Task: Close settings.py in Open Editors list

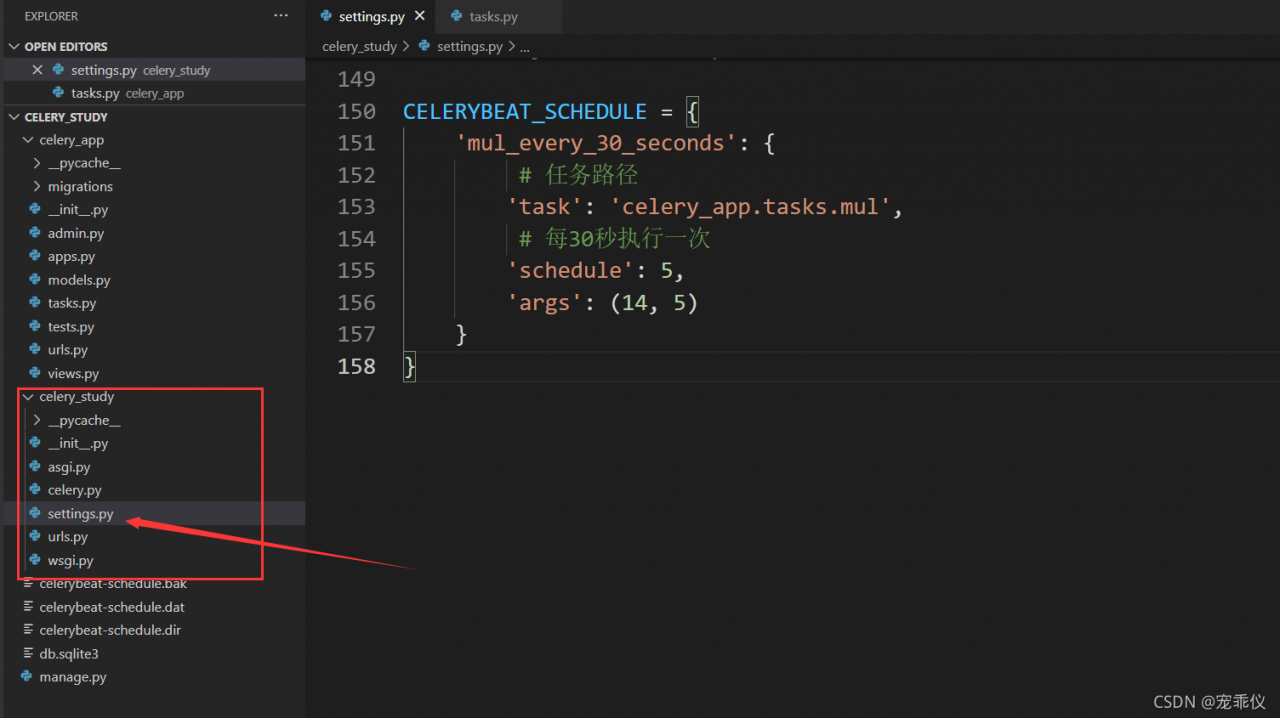Action: [x=38, y=70]
